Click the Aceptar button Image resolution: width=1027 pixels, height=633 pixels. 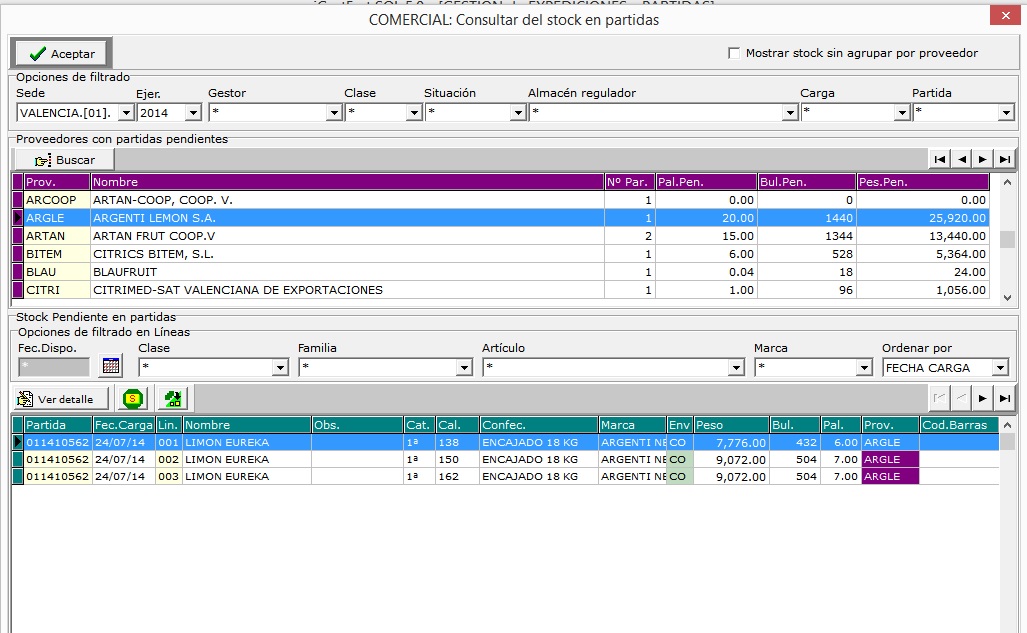[x=62, y=54]
